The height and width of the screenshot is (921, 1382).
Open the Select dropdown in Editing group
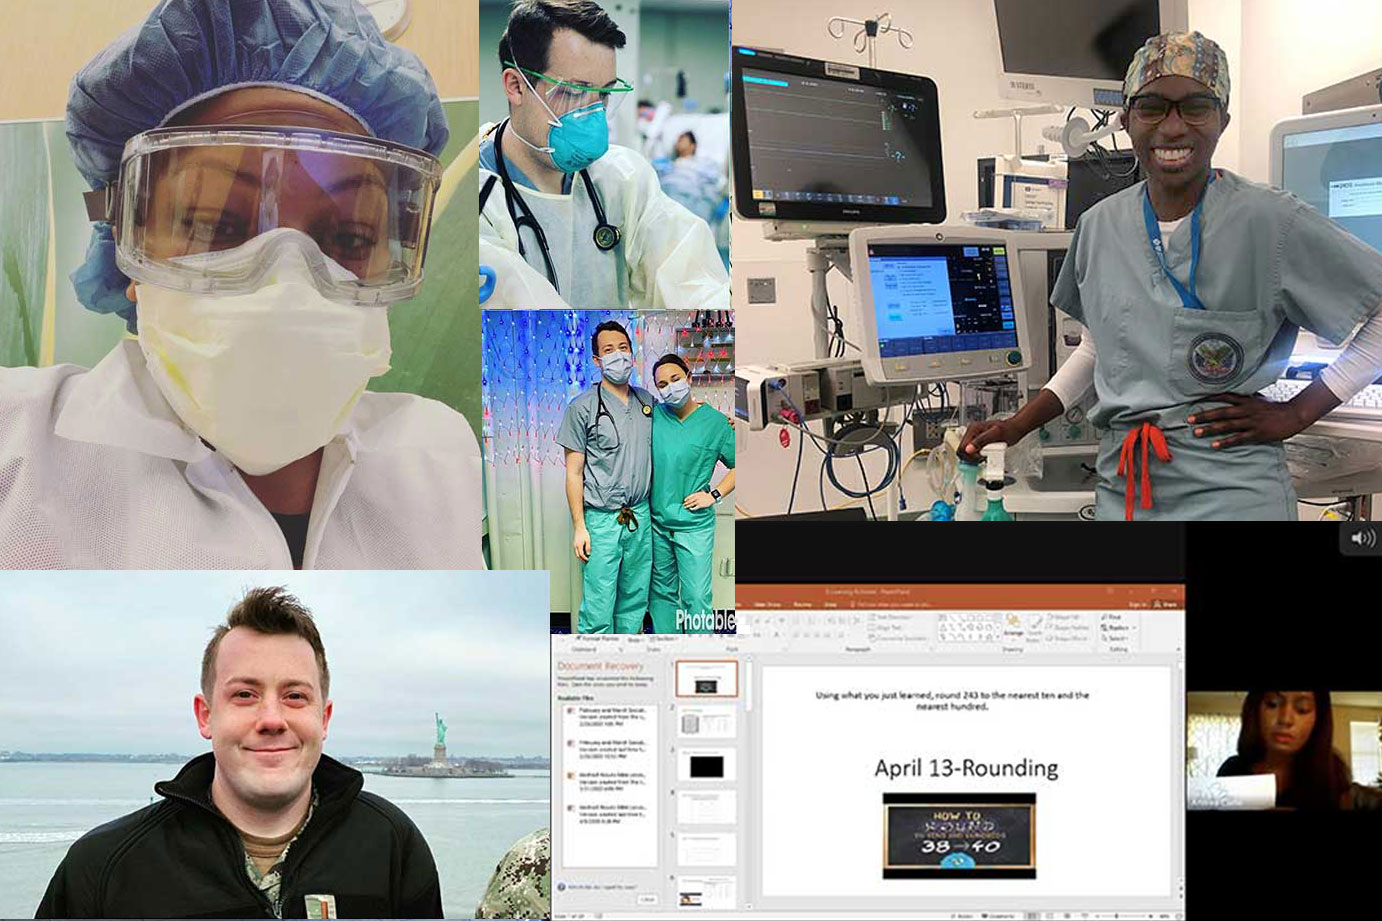1114,639
